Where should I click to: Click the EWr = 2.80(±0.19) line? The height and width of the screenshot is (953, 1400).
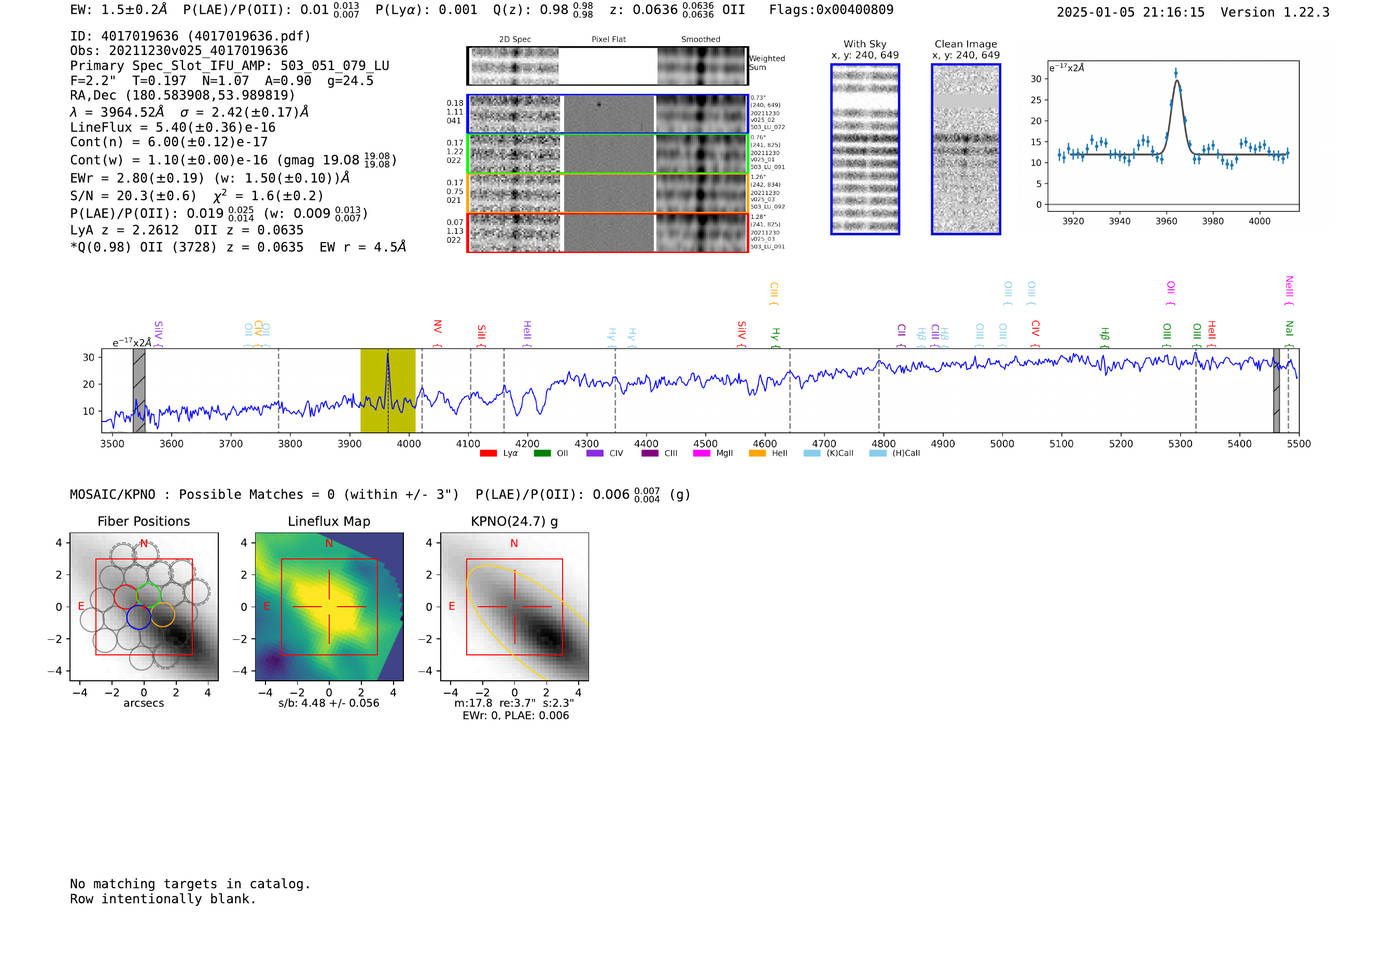tap(210, 178)
